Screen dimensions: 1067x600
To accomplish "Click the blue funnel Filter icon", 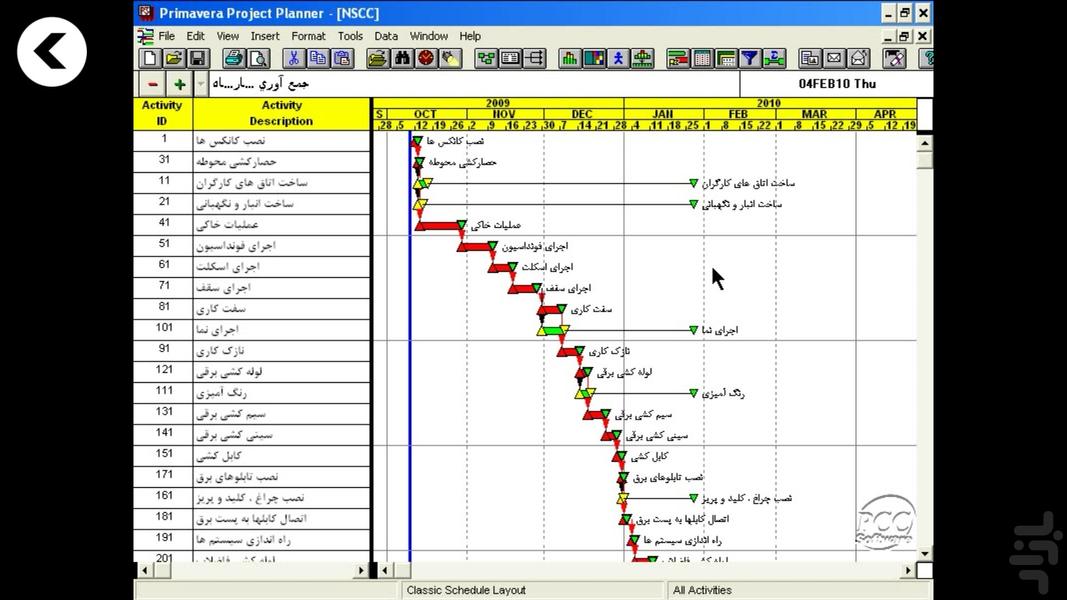I will (749, 59).
